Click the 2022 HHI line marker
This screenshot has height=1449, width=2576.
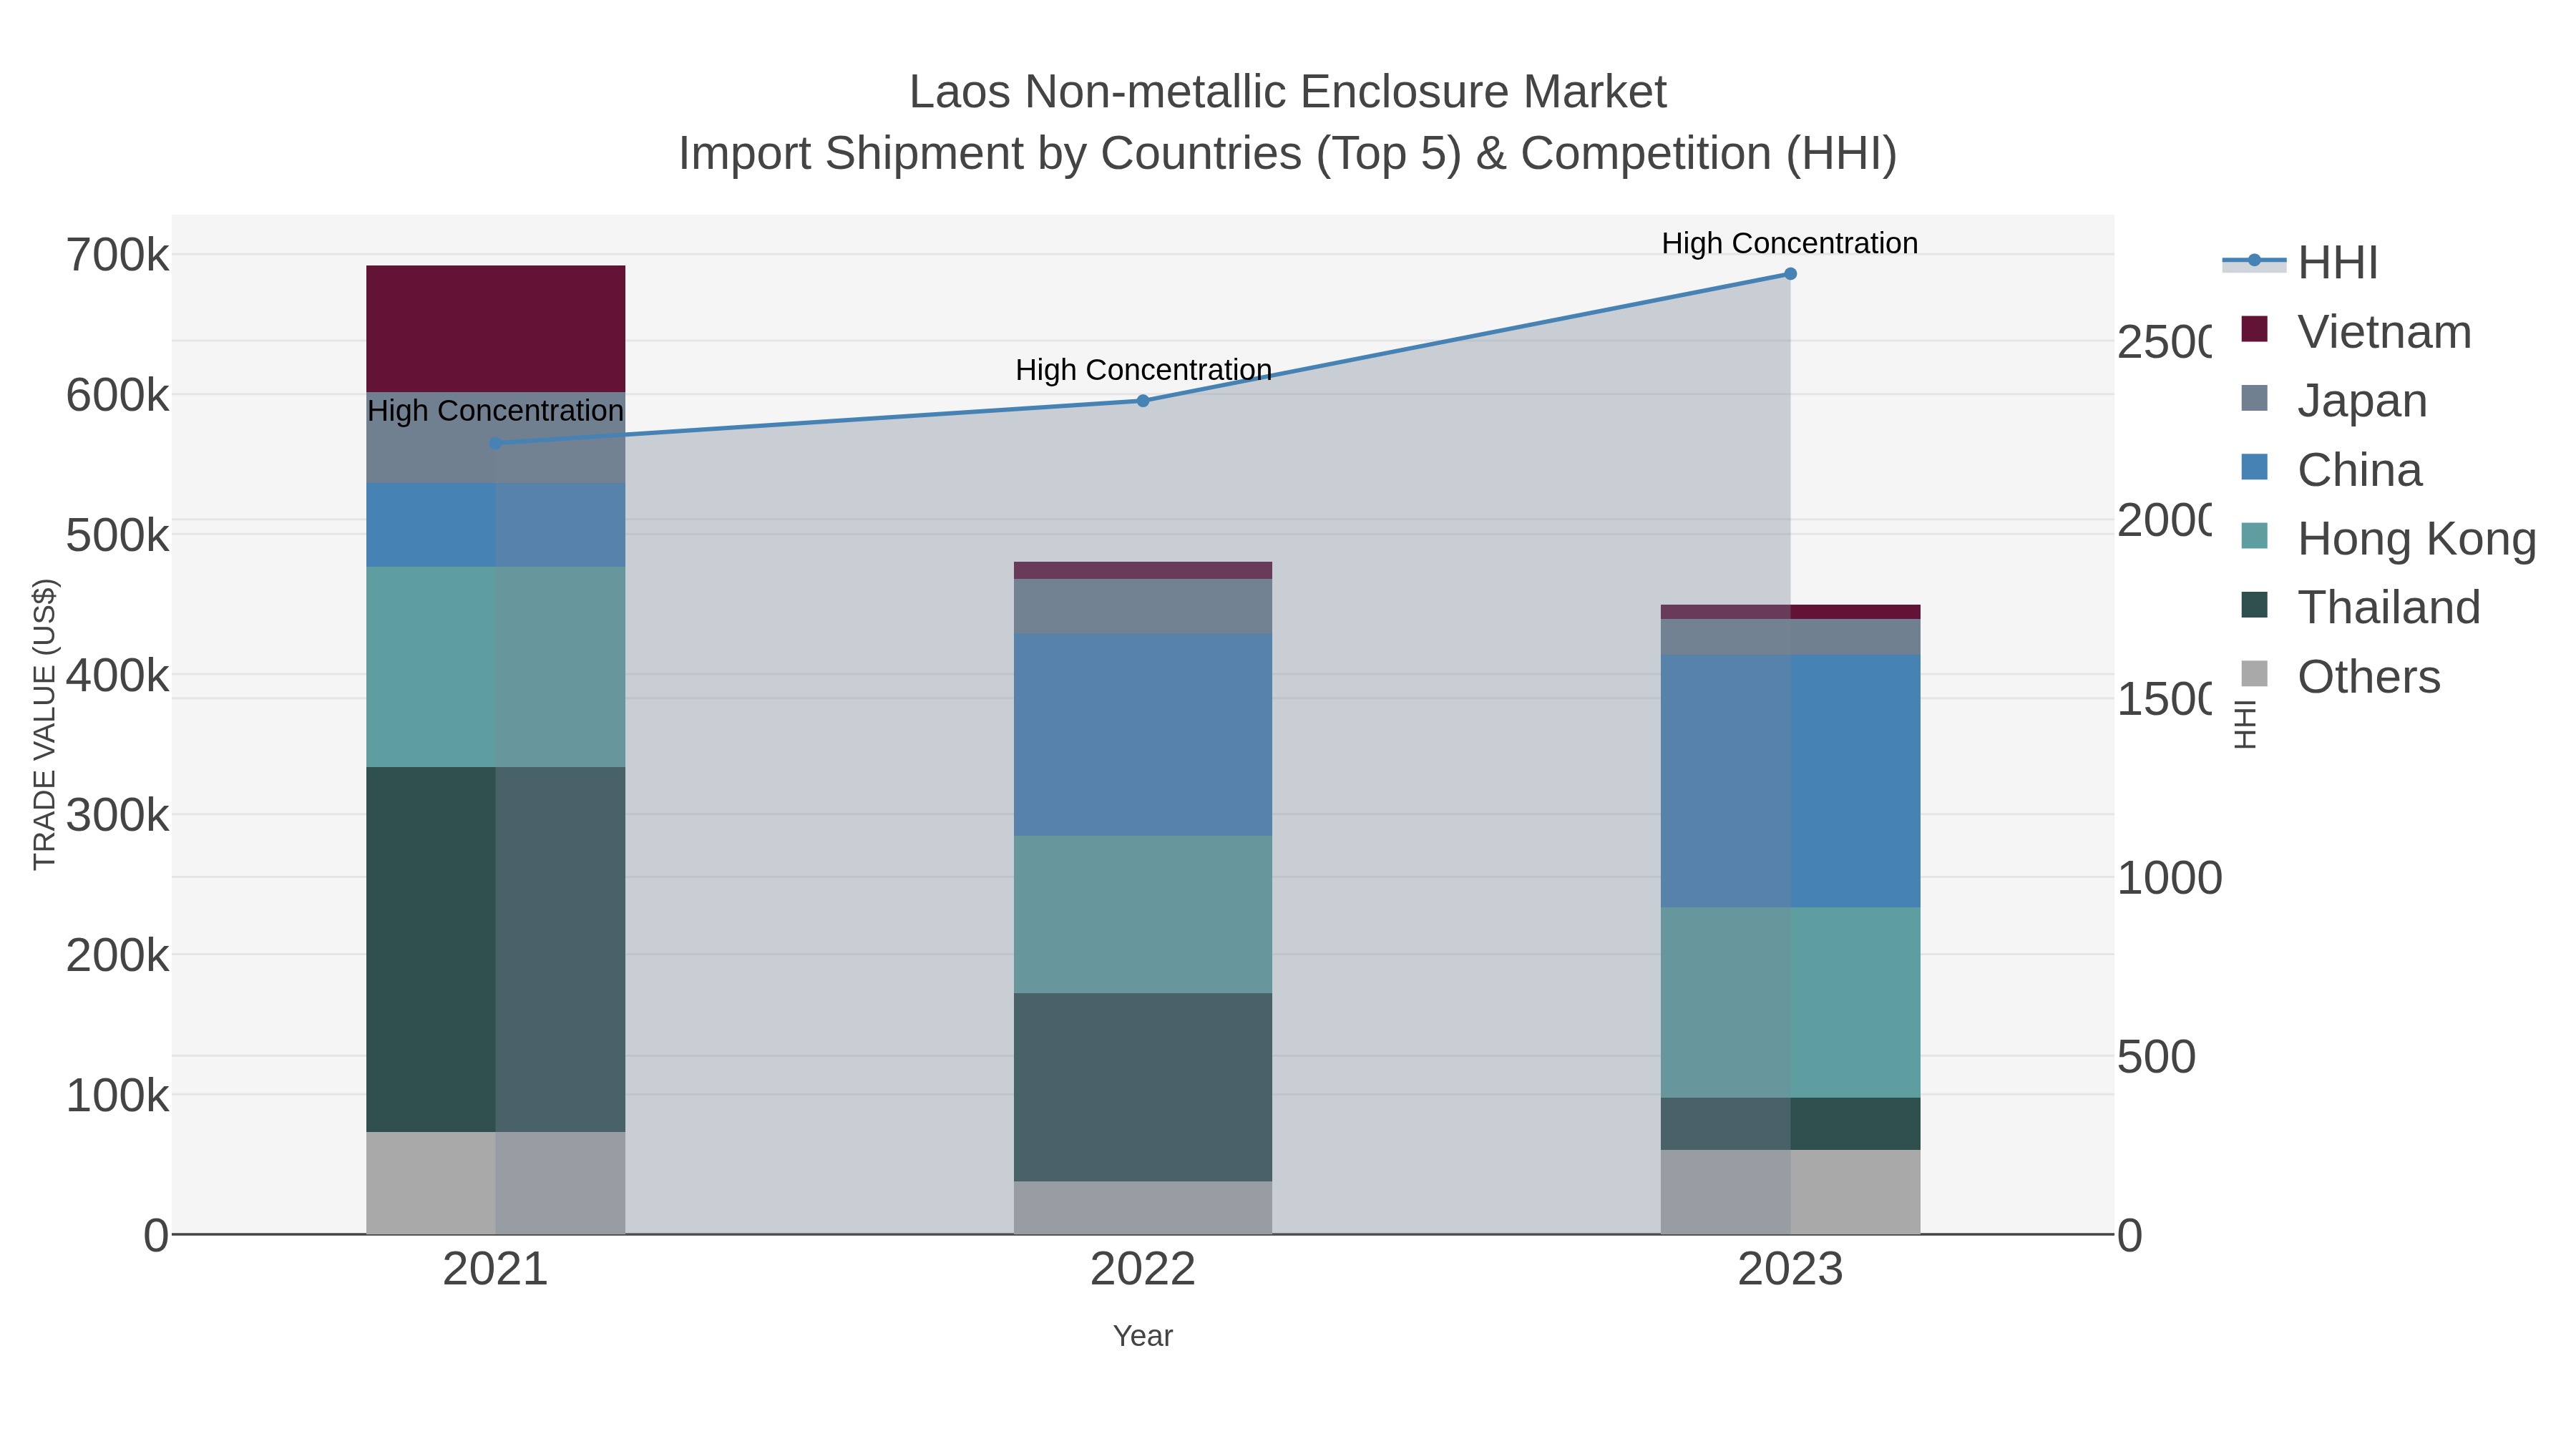(1143, 401)
